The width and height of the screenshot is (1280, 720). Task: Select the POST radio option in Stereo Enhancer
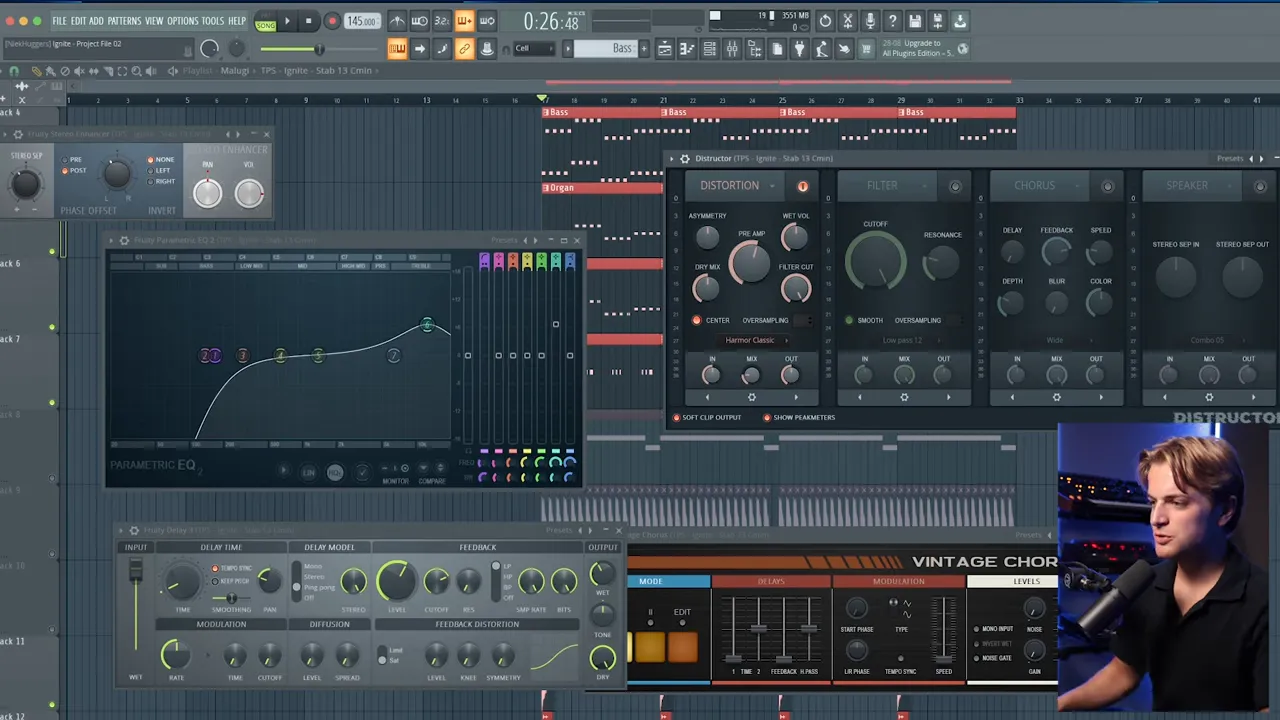(x=66, y=171)
